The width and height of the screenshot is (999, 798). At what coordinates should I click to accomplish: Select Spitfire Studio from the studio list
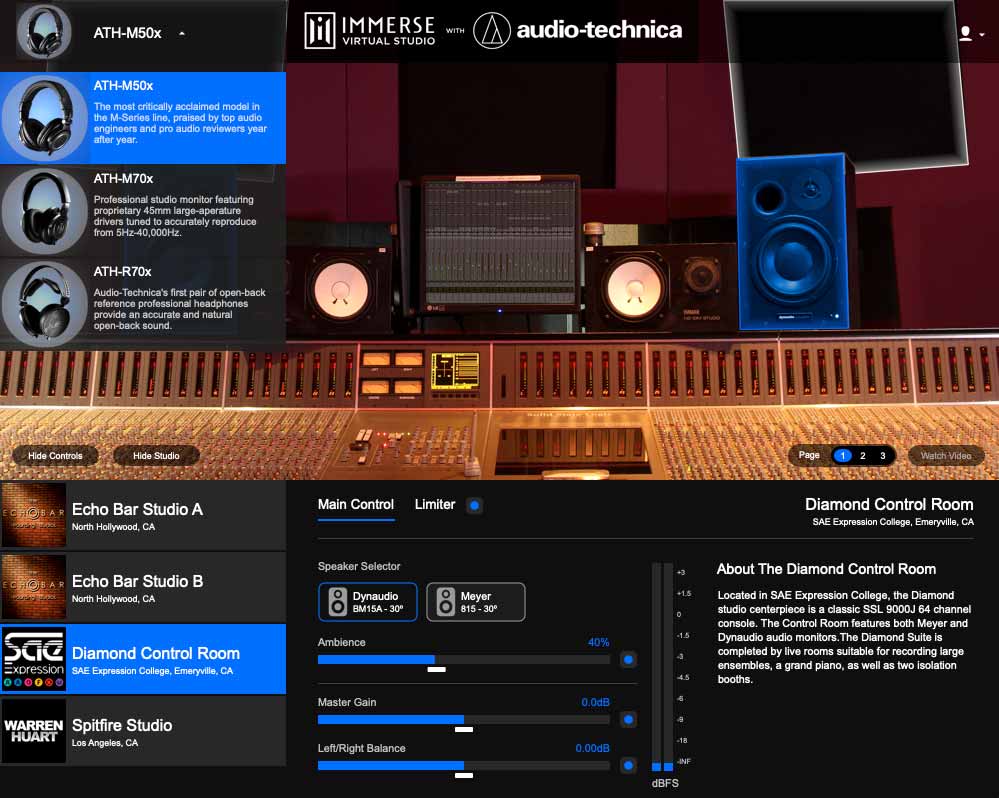pyautogui.click(x=144, y=730)
